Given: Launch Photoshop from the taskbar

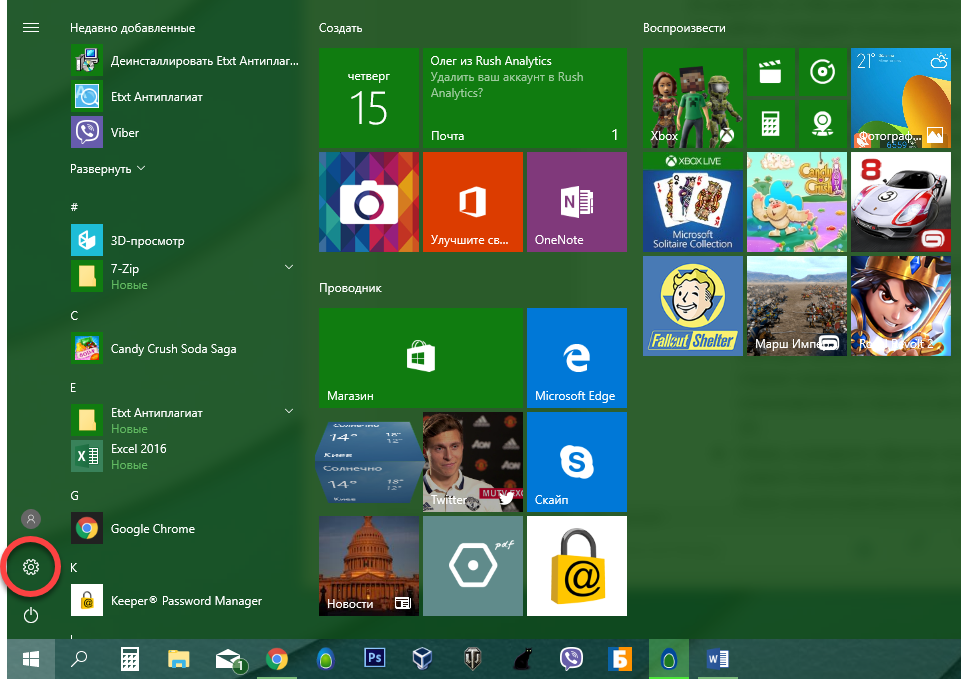Looking at the screenshot, I should coord(375,658).
